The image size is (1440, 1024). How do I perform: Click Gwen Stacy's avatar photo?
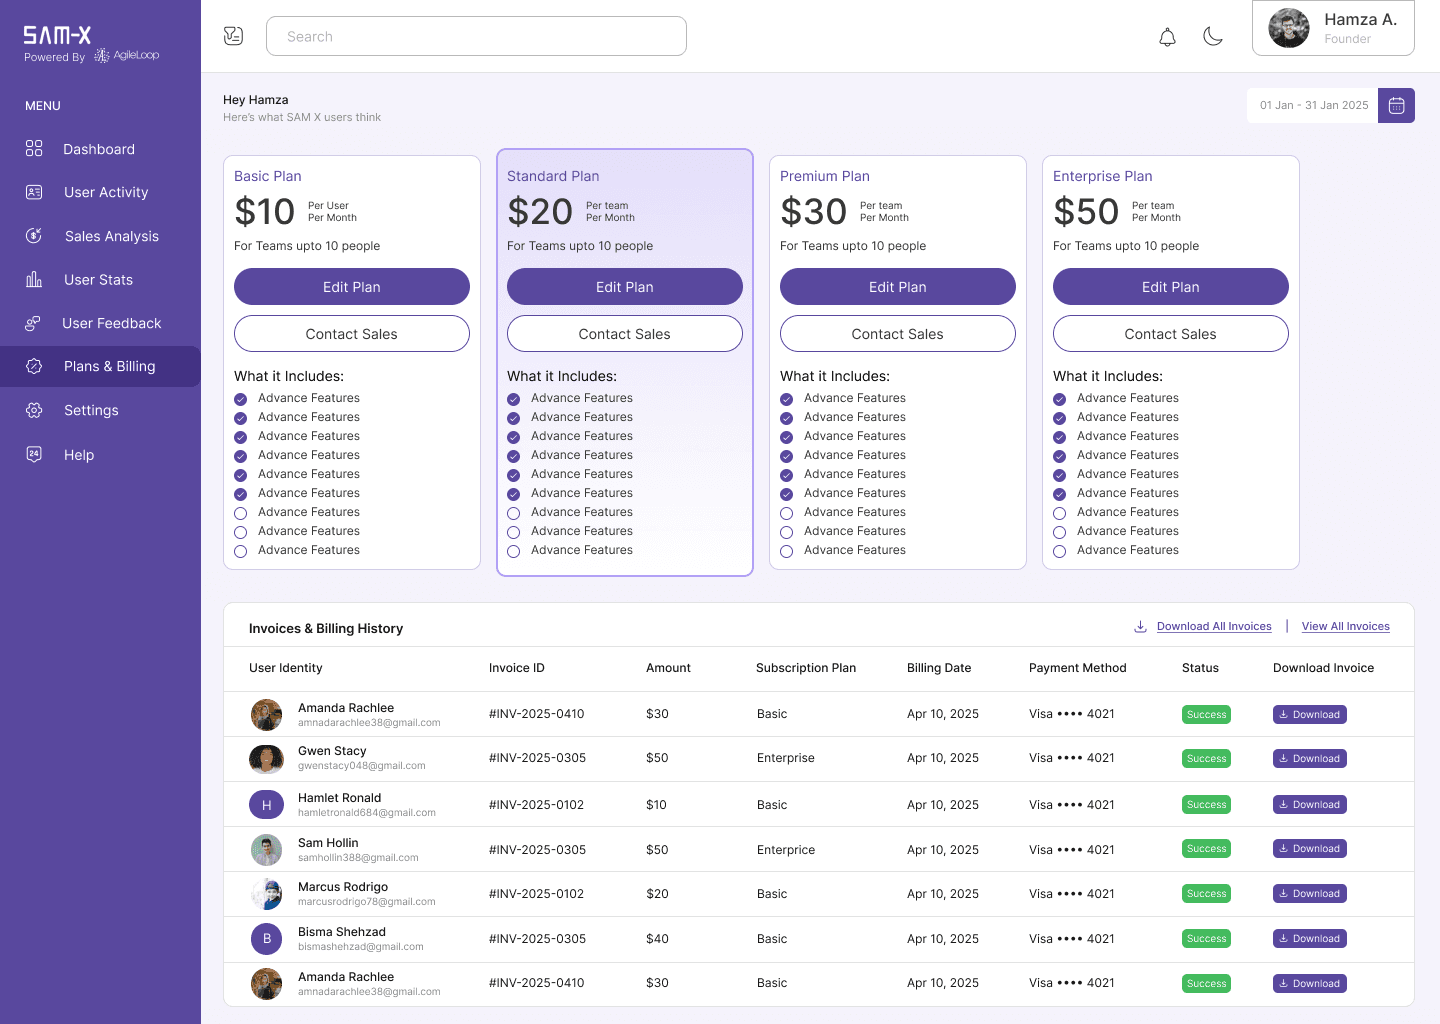266,759
